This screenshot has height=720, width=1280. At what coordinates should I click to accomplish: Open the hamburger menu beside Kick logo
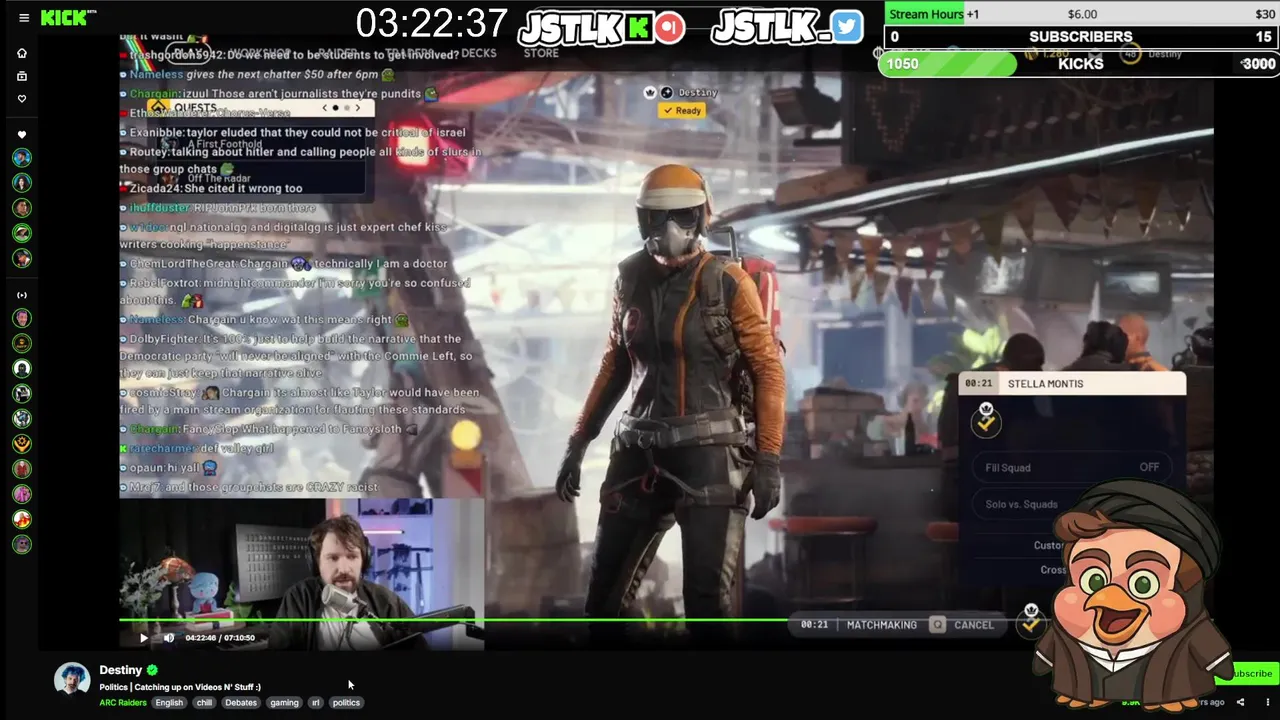(24, 17)
